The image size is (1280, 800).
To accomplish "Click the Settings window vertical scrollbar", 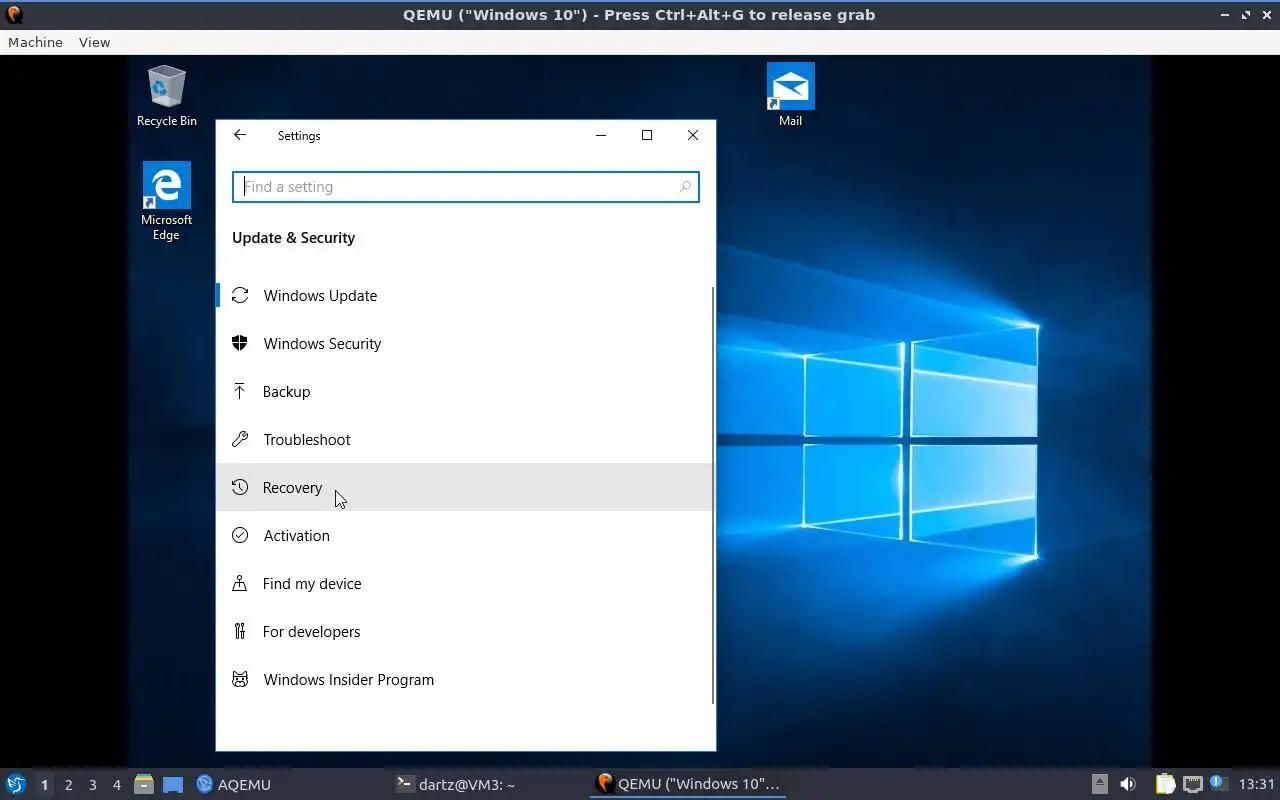I will point(713,495).
